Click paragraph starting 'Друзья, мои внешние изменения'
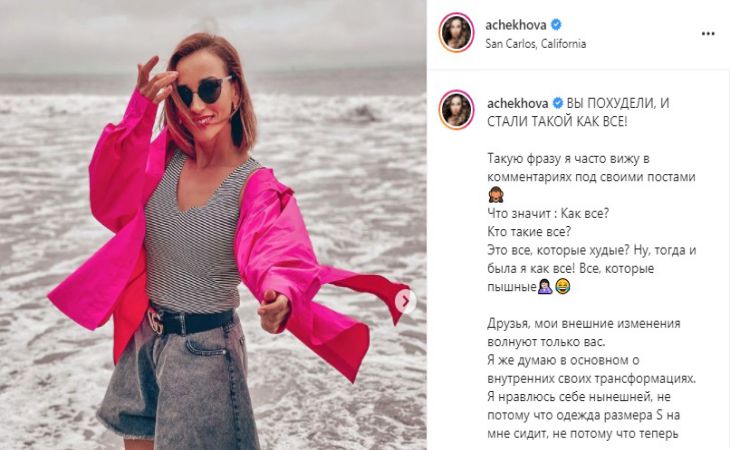 [x=583, y=332]
